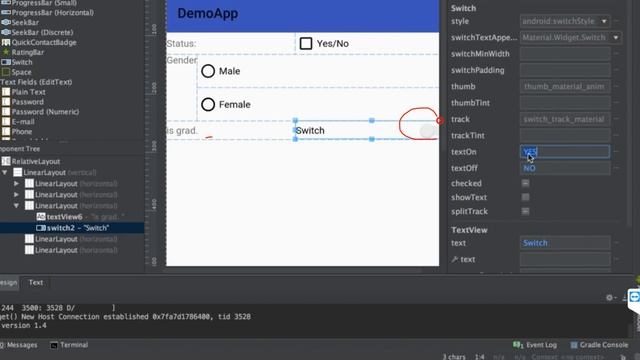Open the Event Log panel

tap(535, 345)
